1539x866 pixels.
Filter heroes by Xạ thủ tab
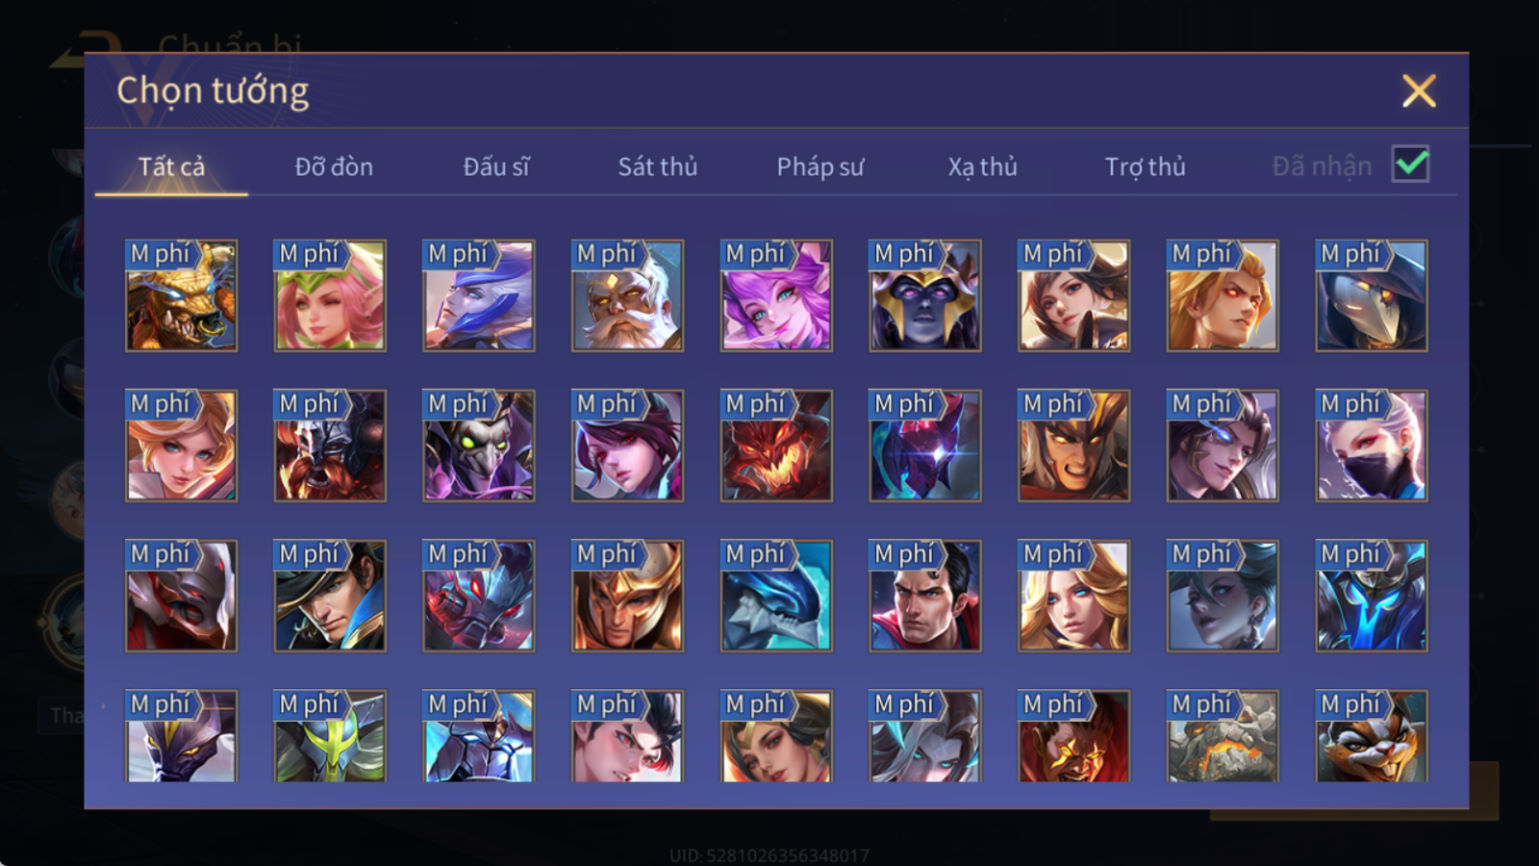tap(982, 167)
